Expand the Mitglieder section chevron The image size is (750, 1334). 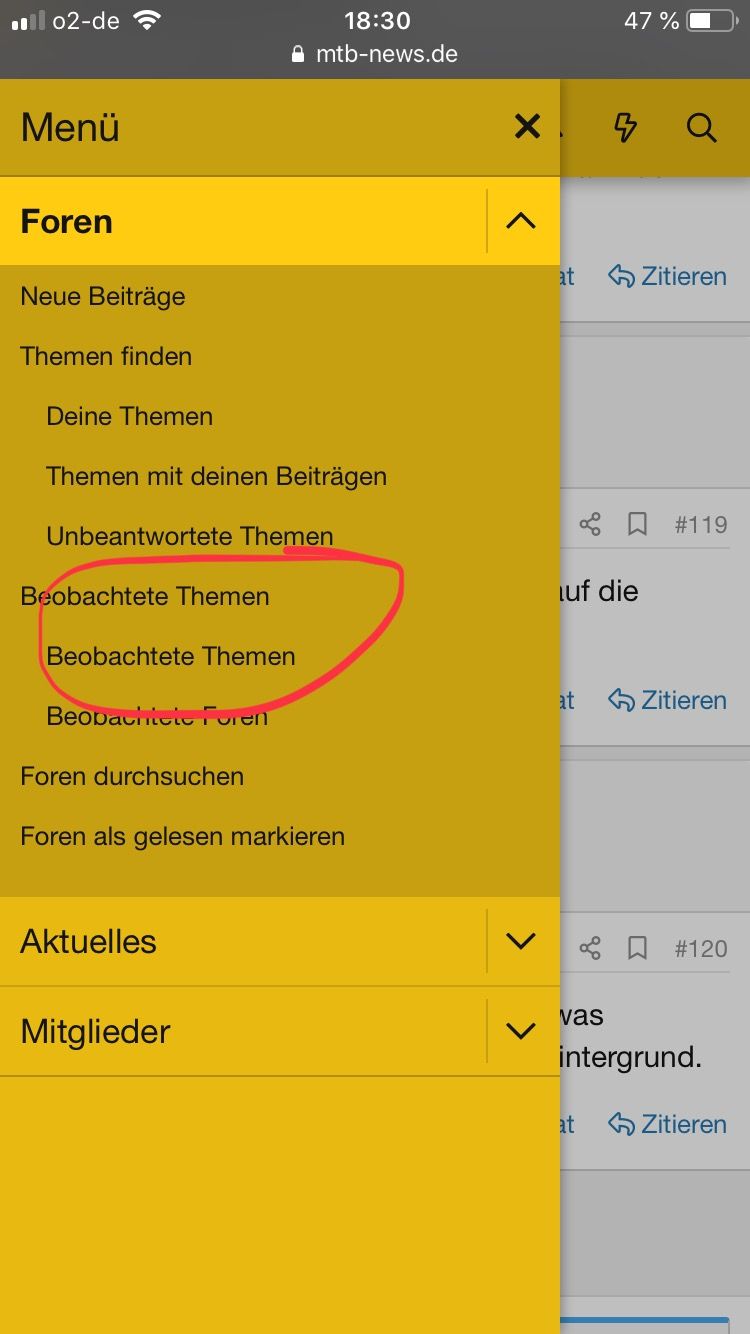(x=521, y=1031)
